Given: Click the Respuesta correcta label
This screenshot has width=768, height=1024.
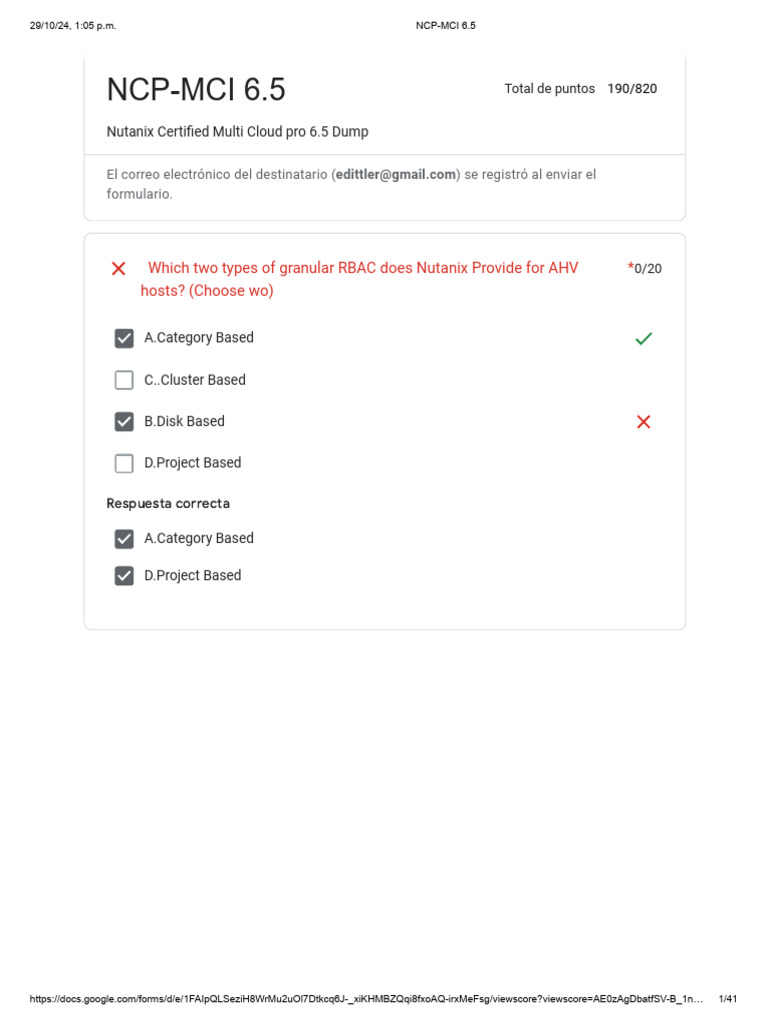Looking at the screenshot, I should coord(168,503).
